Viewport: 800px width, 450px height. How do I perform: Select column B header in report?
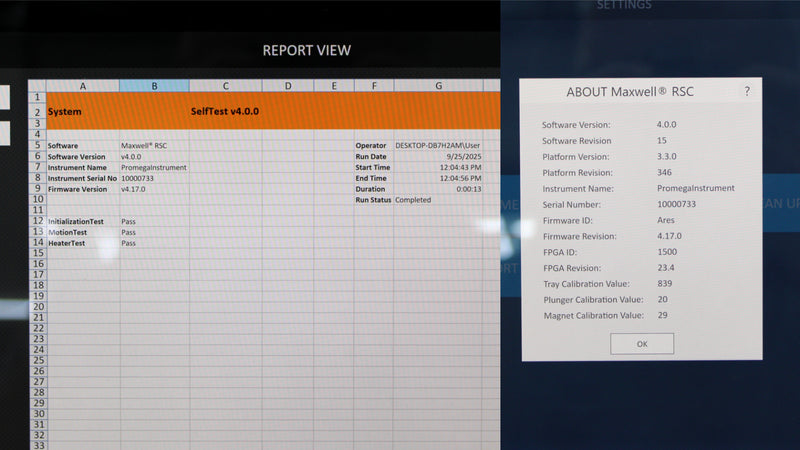click(154, 86)
